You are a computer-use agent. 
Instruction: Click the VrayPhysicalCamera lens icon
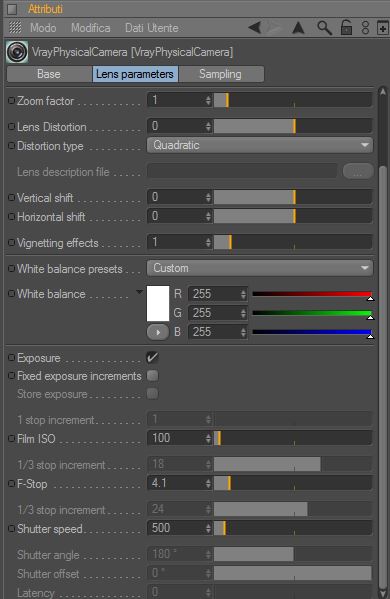(17, 52)
